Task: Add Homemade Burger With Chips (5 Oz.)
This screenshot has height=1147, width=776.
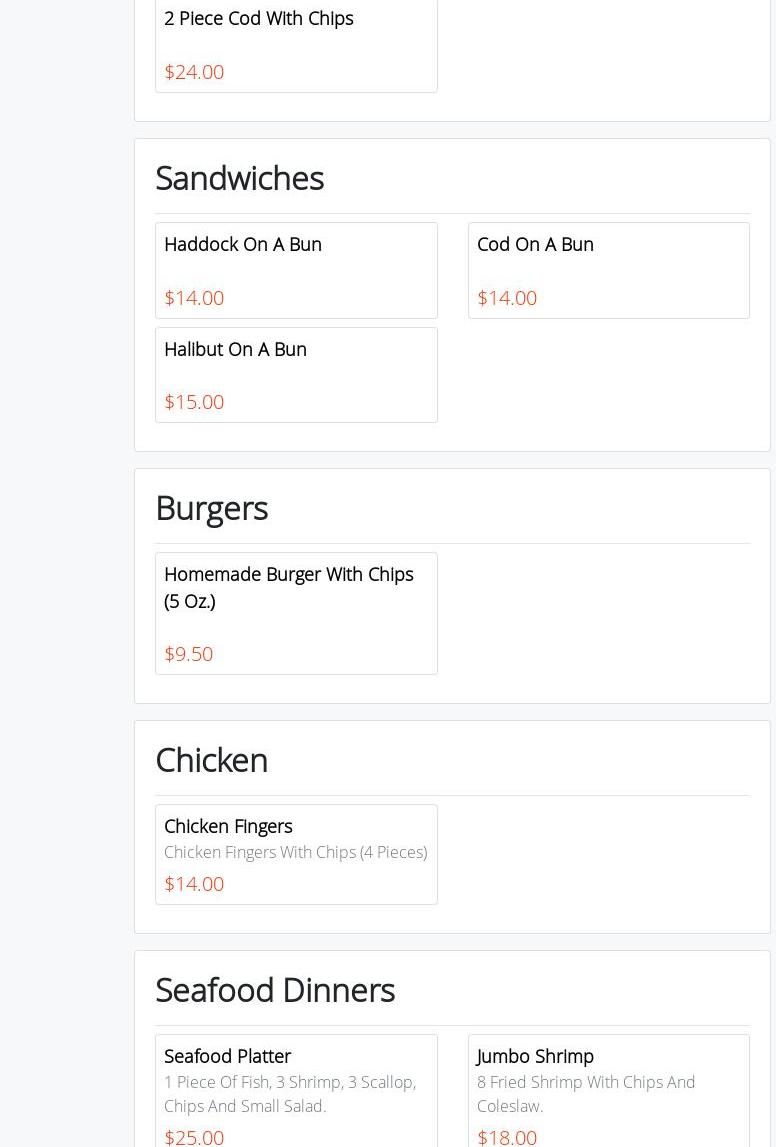Action: [x=288, y=587]
